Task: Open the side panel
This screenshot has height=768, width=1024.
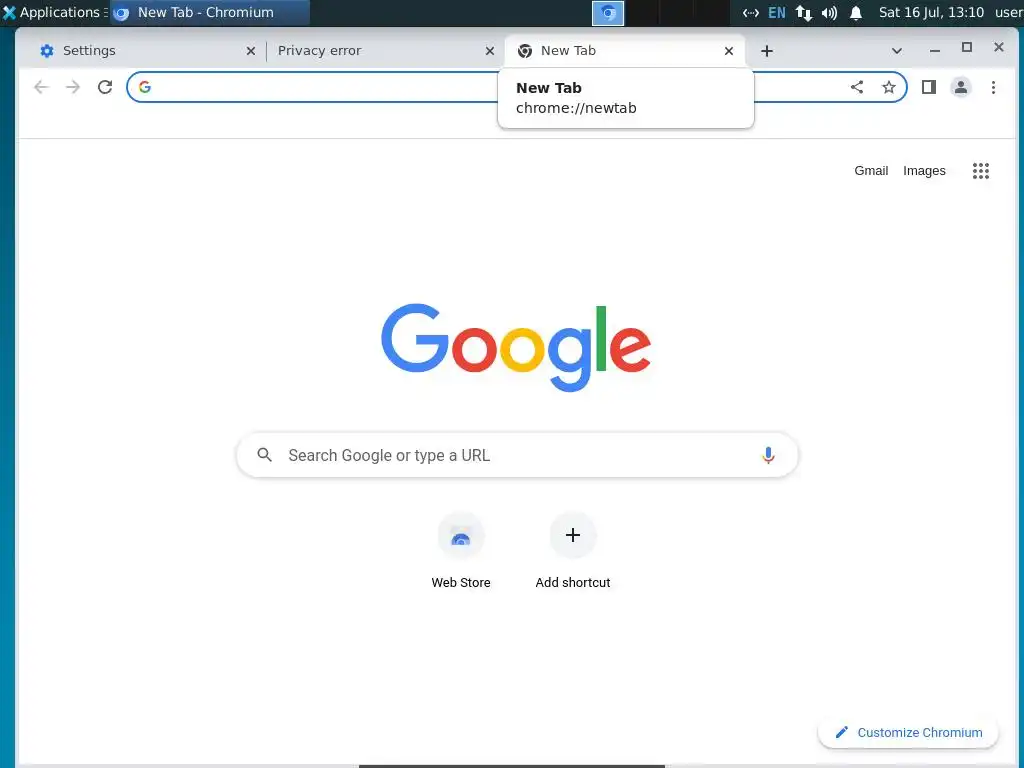Action: [x=929, y=87]
